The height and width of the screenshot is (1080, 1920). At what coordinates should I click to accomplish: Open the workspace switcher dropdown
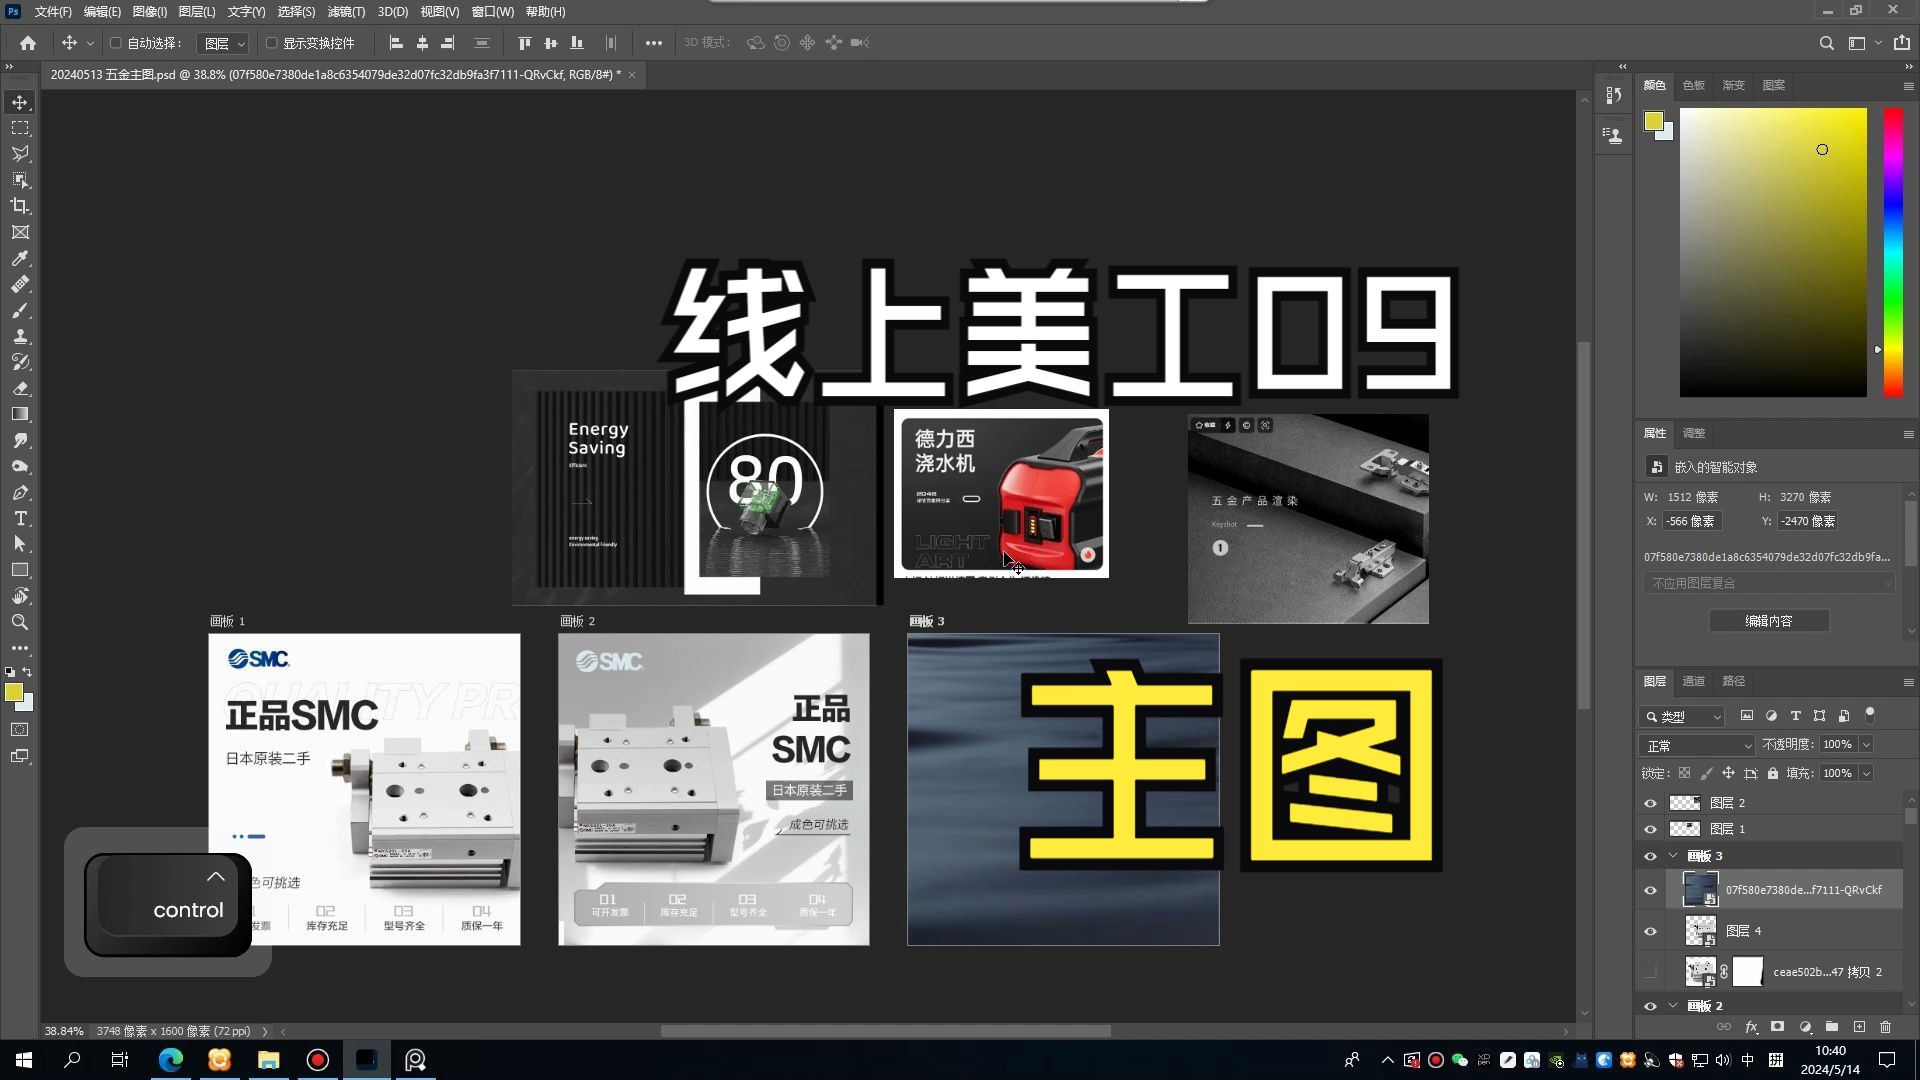pos(1864,43)
